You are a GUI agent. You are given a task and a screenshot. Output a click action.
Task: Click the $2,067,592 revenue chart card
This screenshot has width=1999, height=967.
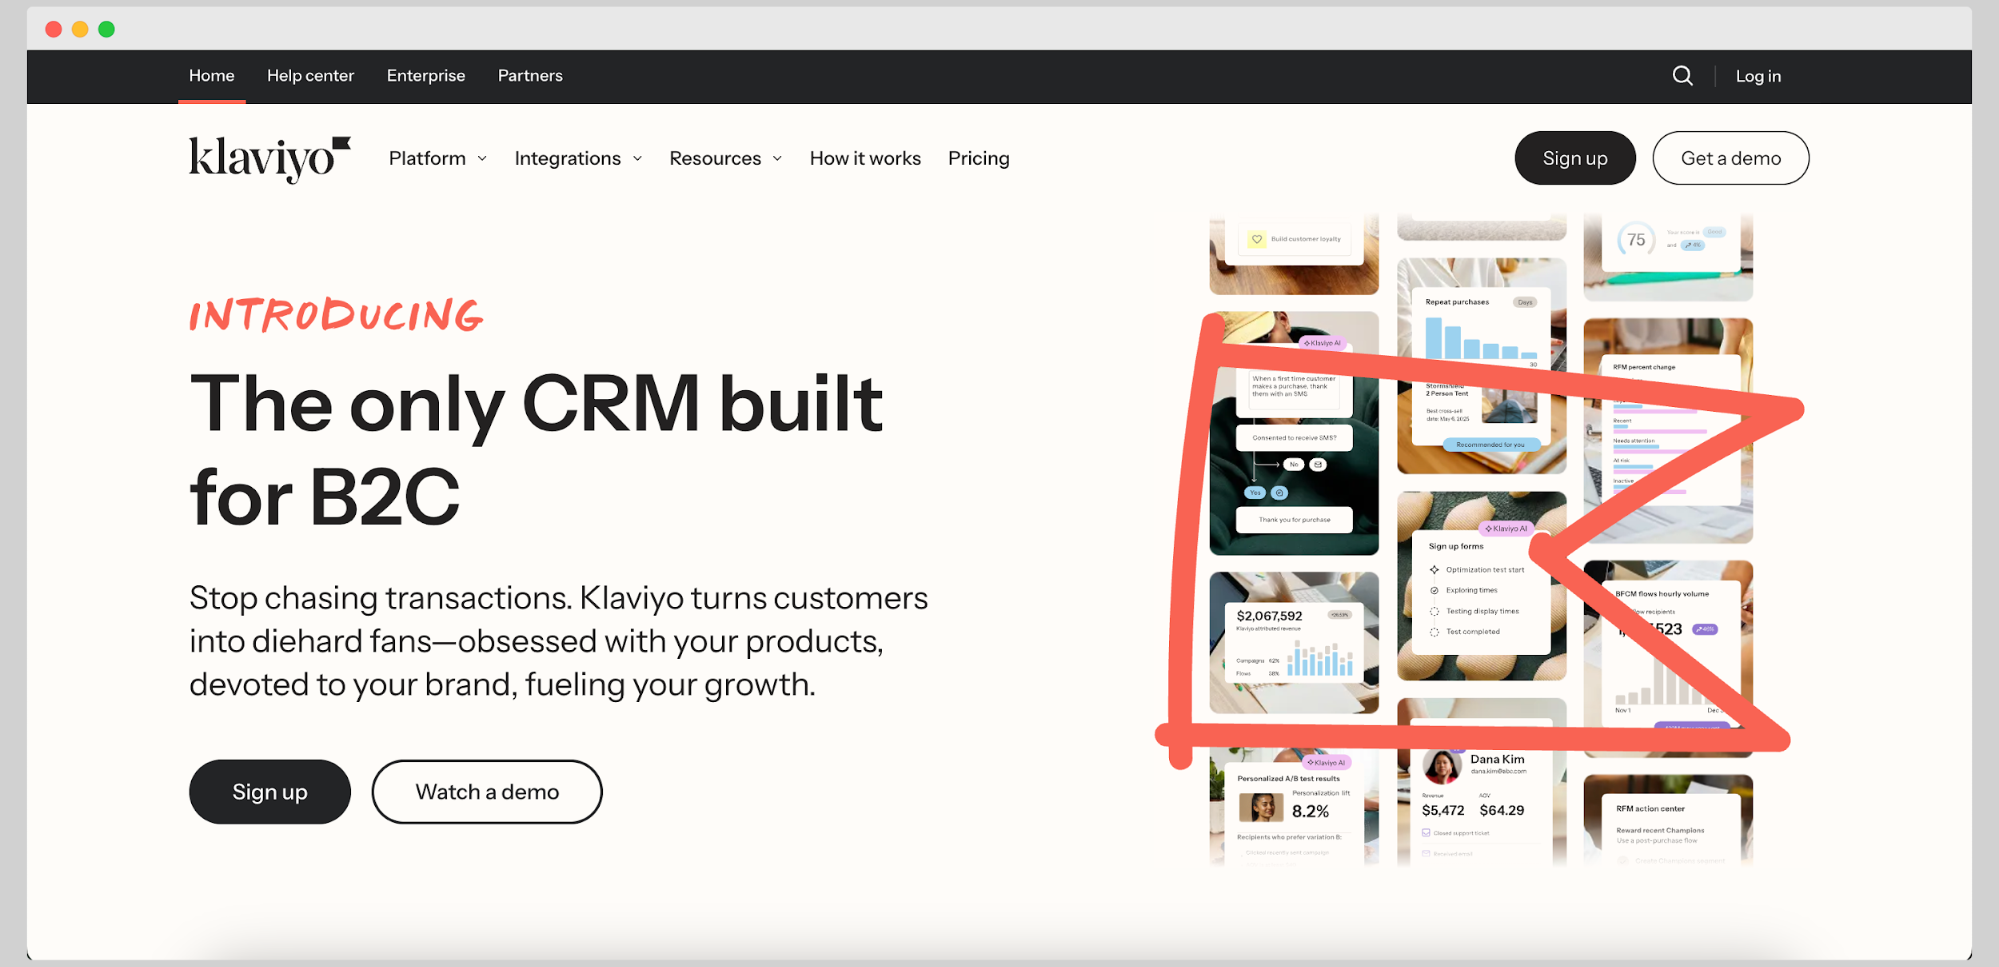(1293, 642)
